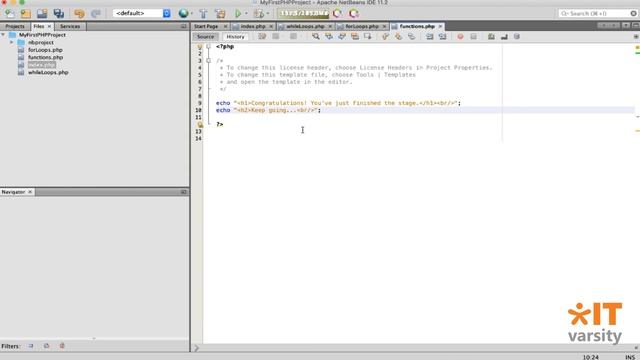Screen dimensions: 640x360
Task: Click the globe browser icon
Action: (x=184, y=13)
